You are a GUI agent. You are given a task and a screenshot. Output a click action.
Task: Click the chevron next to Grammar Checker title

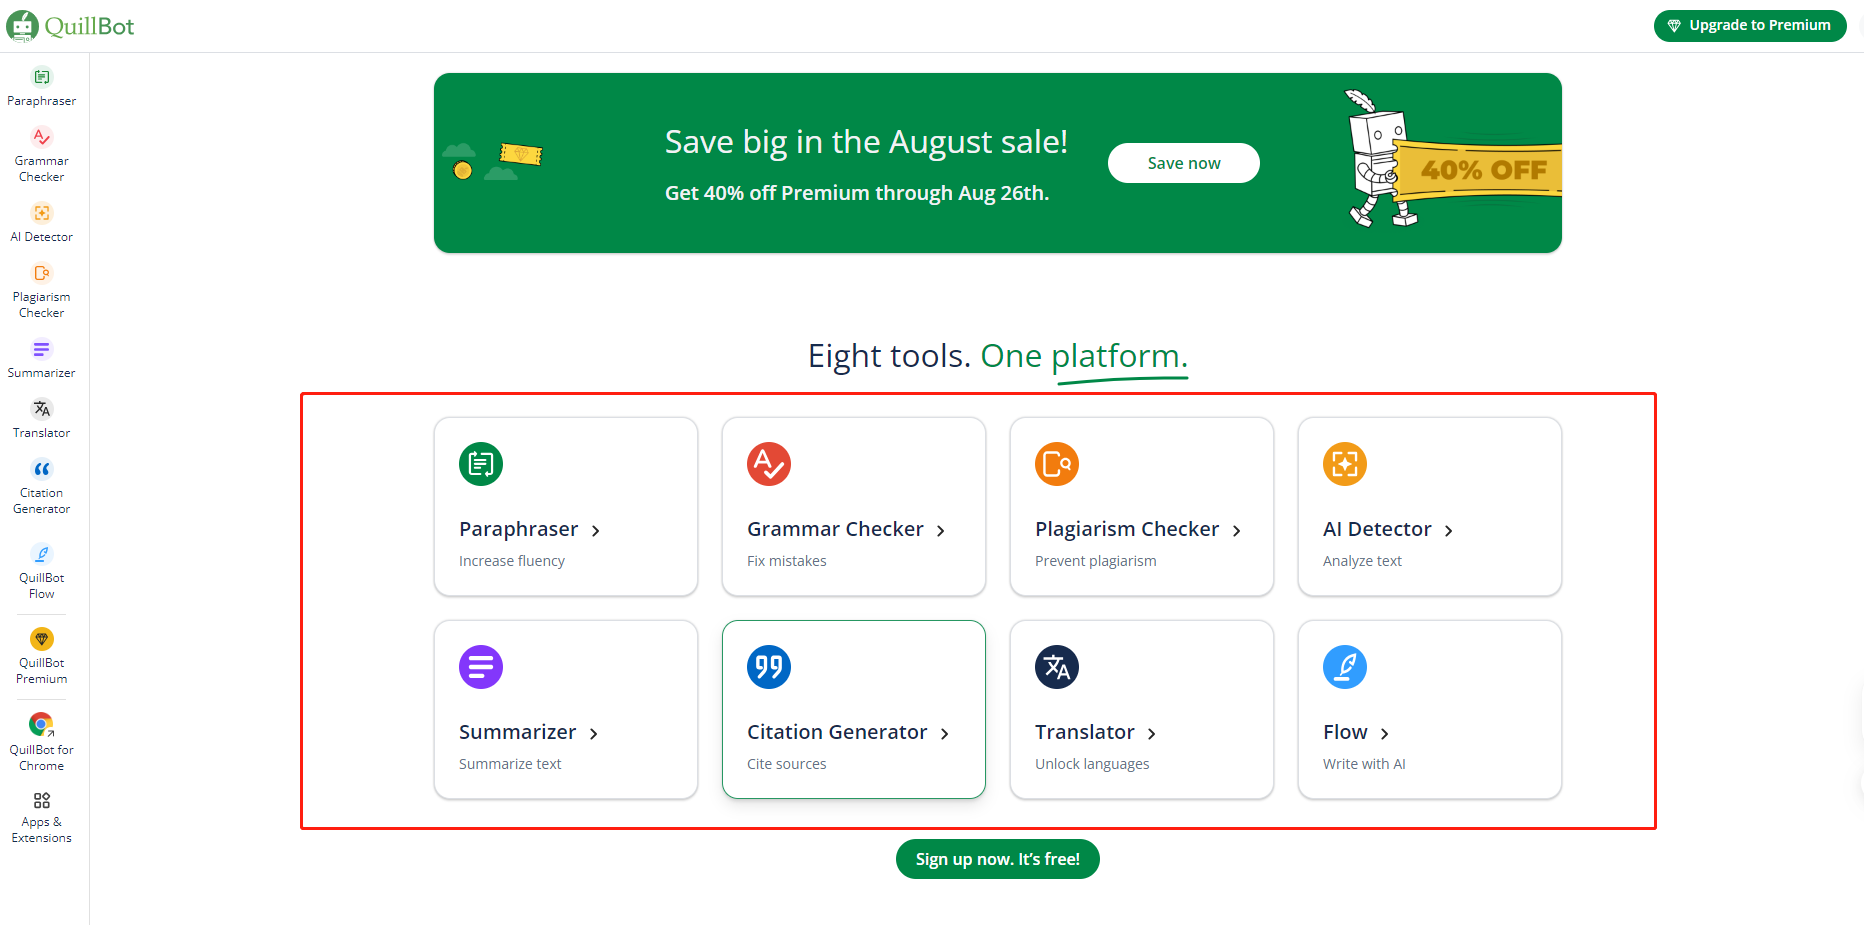[x=941, y=531]
